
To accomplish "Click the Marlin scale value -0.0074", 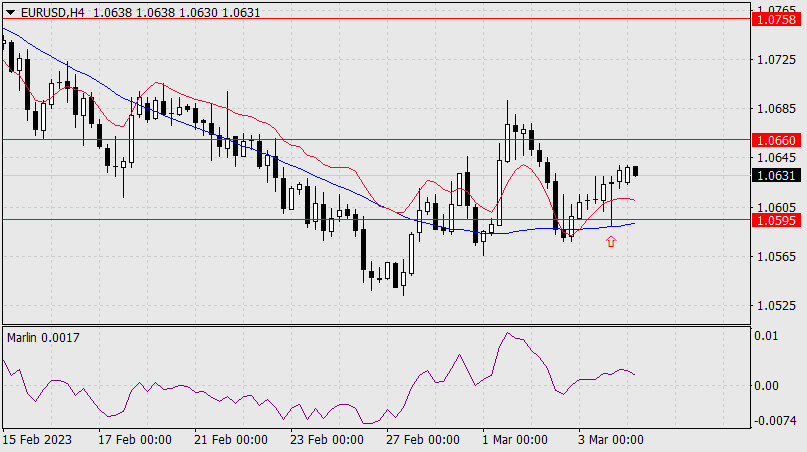I will tap(775, 421).
